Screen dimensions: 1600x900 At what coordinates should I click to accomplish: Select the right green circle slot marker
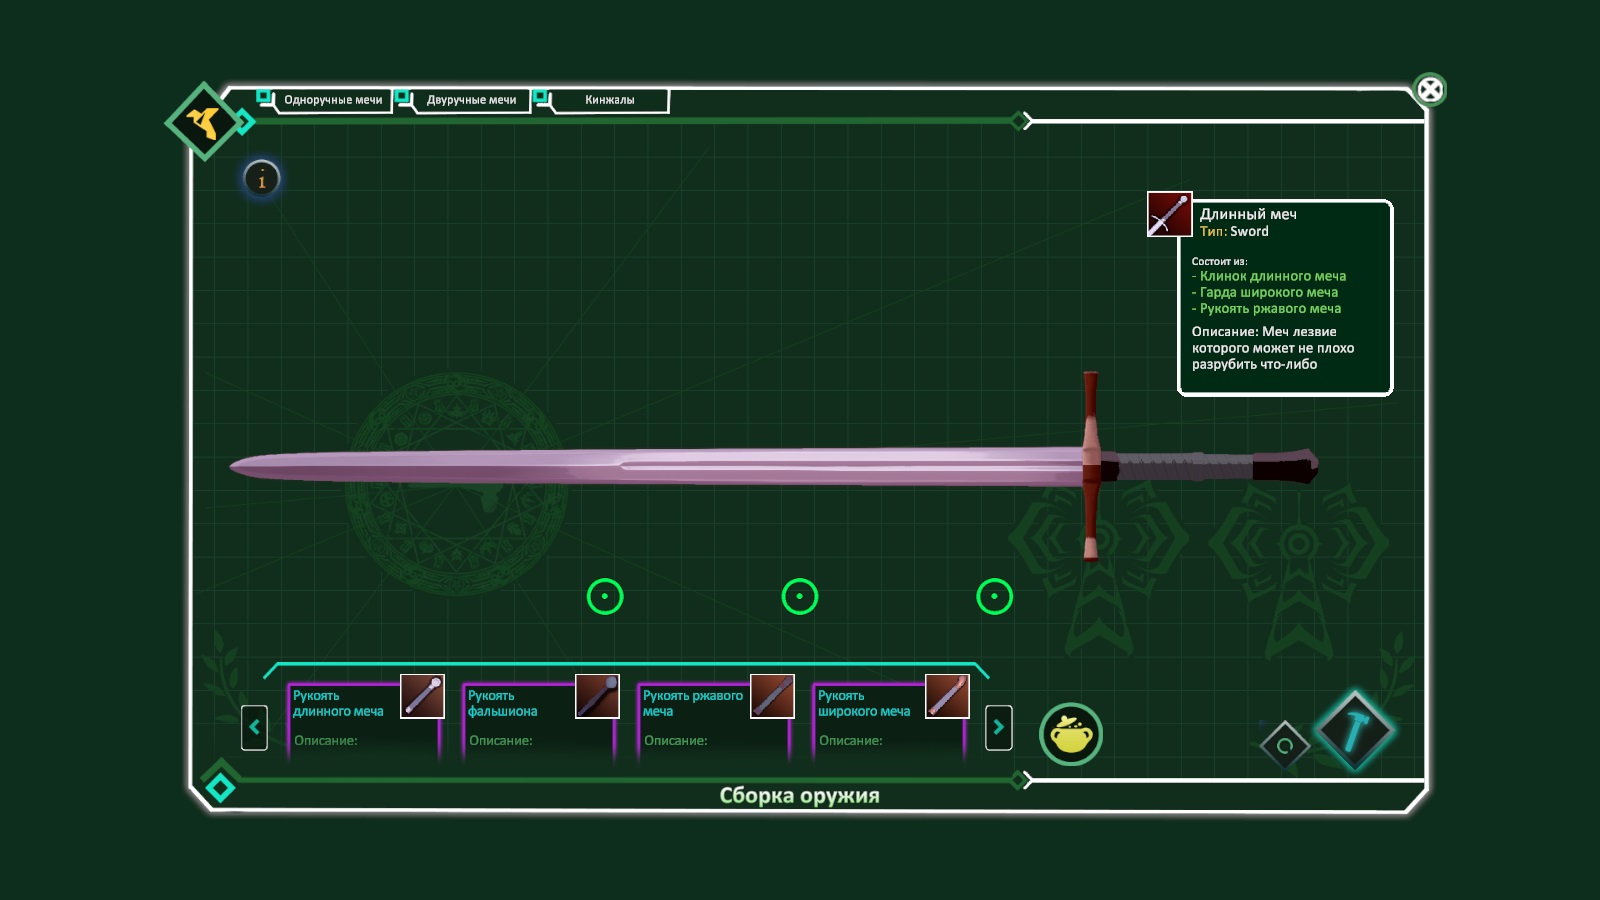point(995,597)
